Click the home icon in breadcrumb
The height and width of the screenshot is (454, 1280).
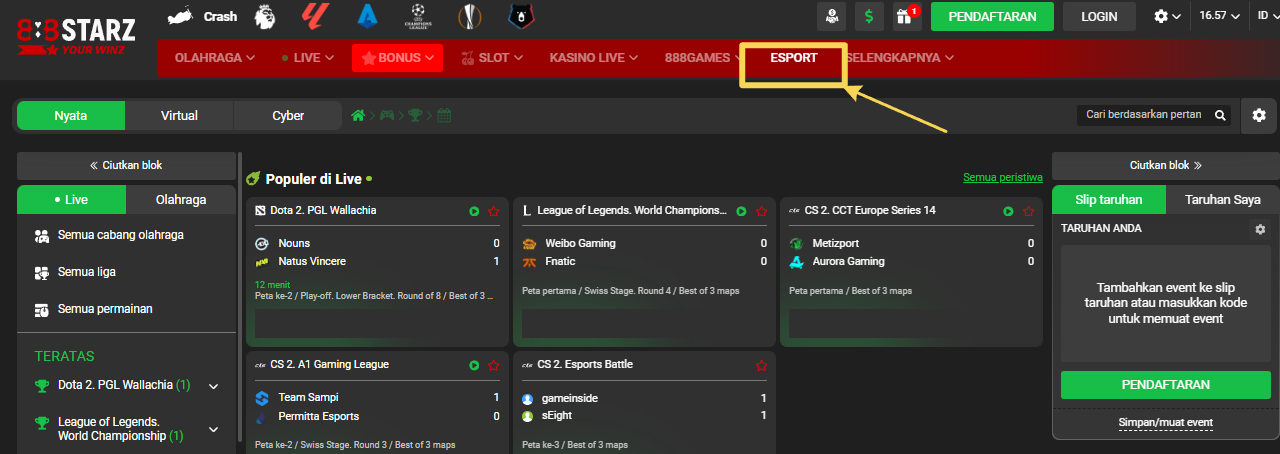coord(357,116)
